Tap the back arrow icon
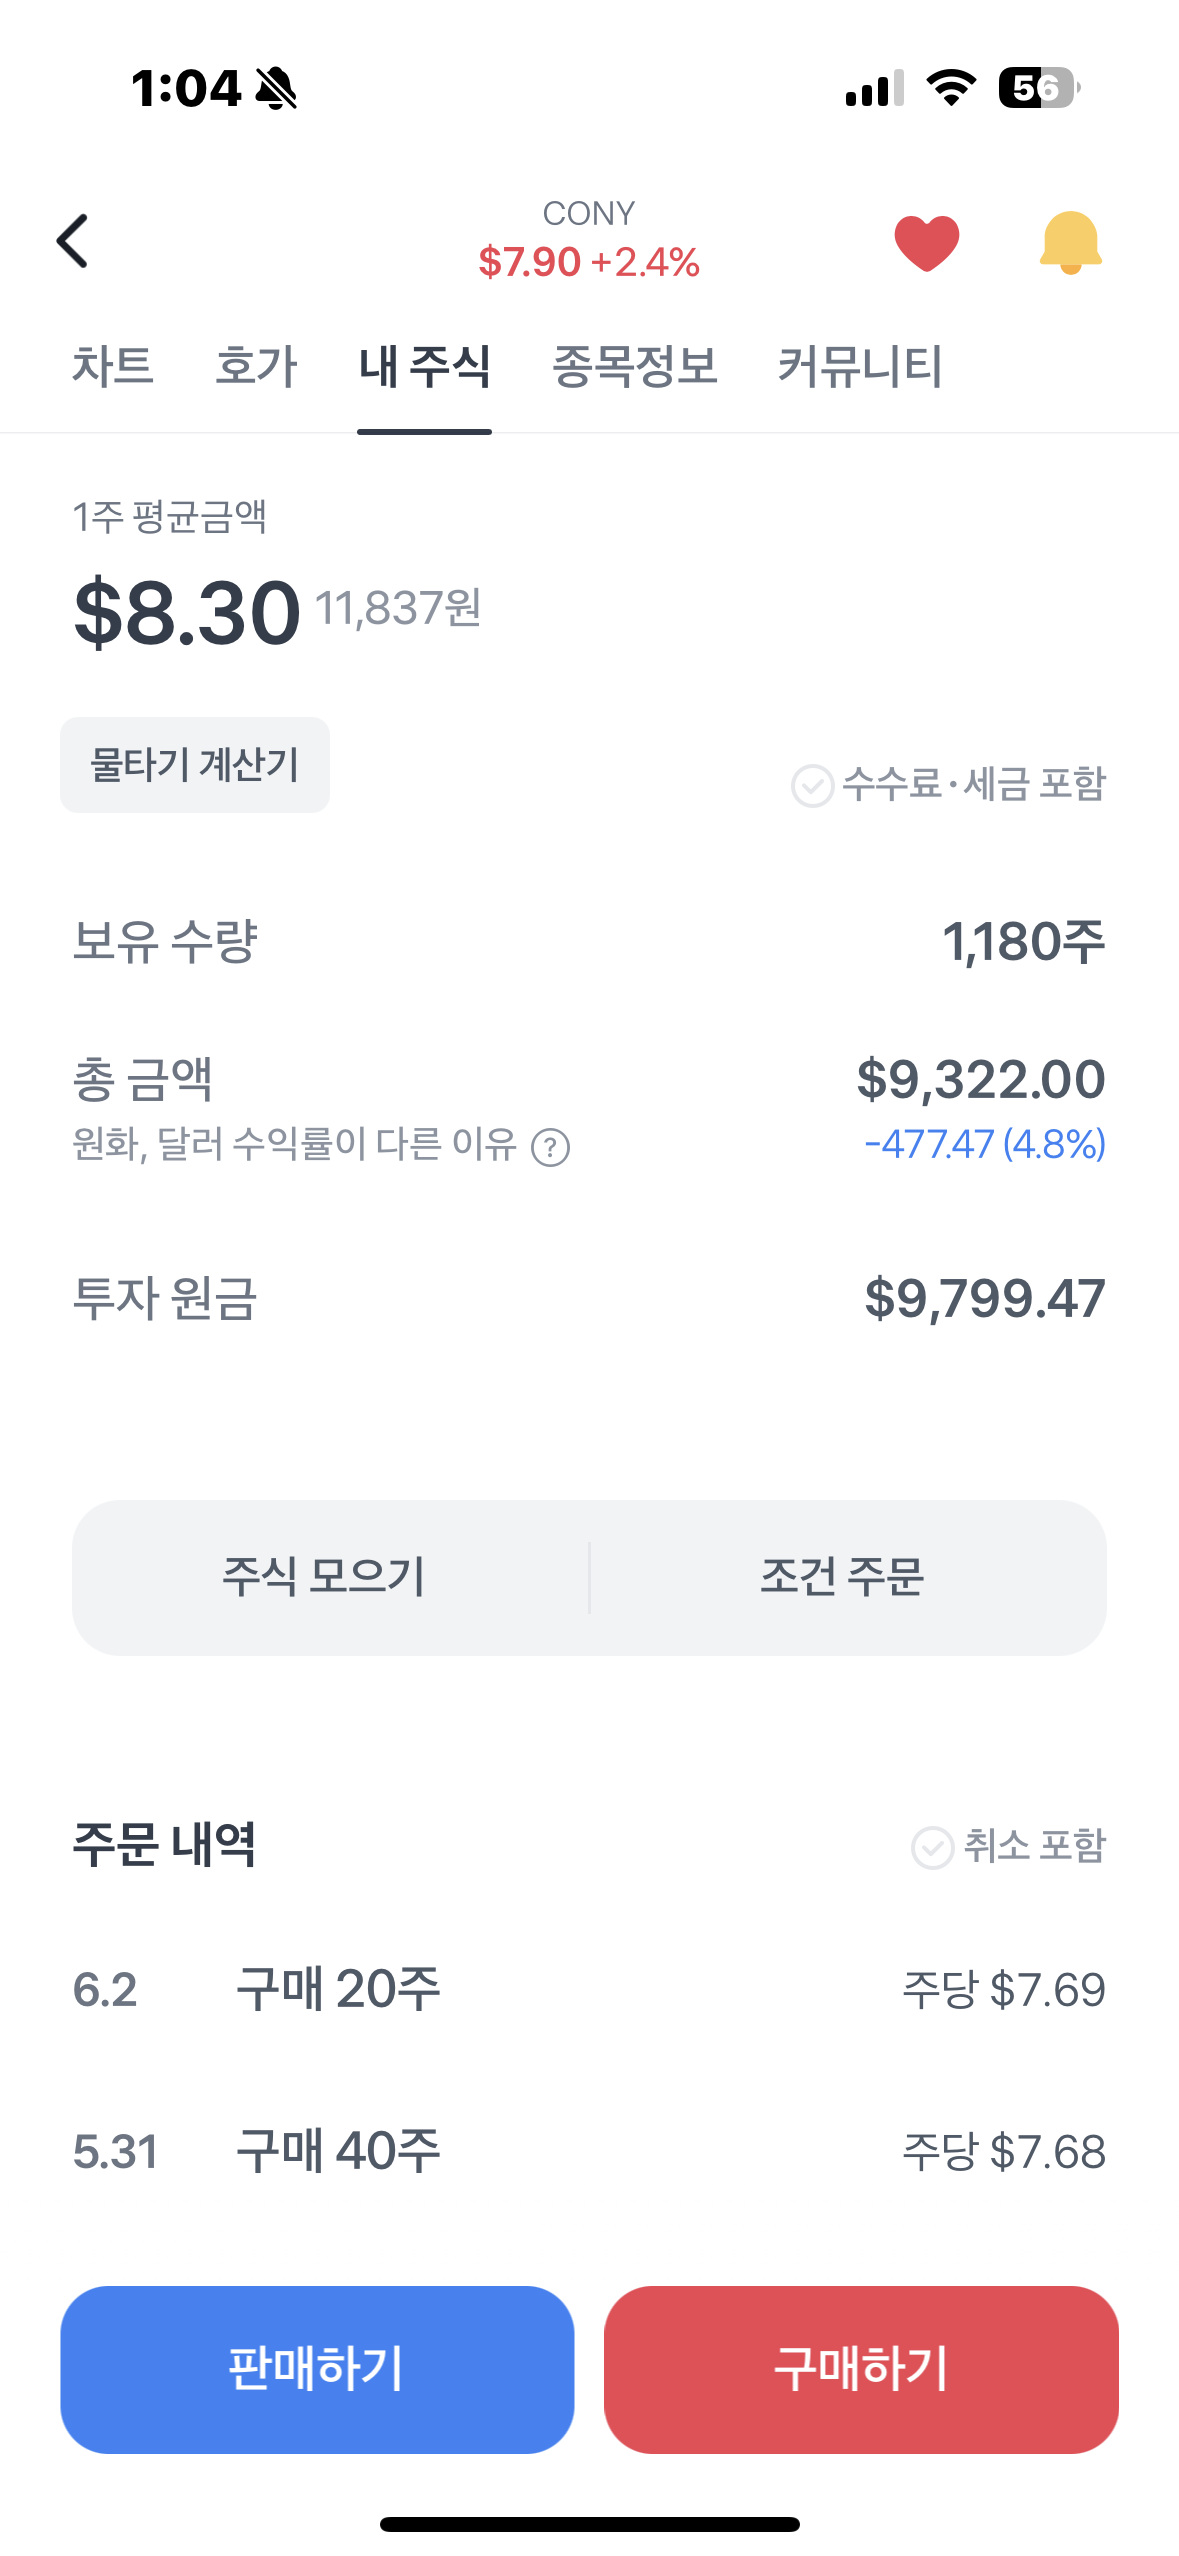Viewport: 1179px width, 2556px height. [72, 241]
